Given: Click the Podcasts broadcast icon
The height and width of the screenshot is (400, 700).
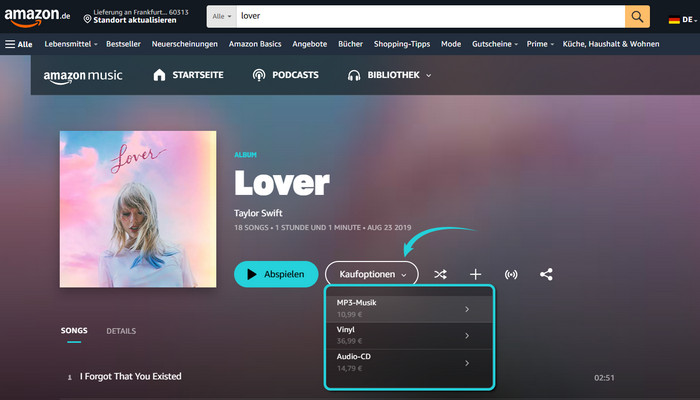Looking at the screenshot, I should click(259, 75).
